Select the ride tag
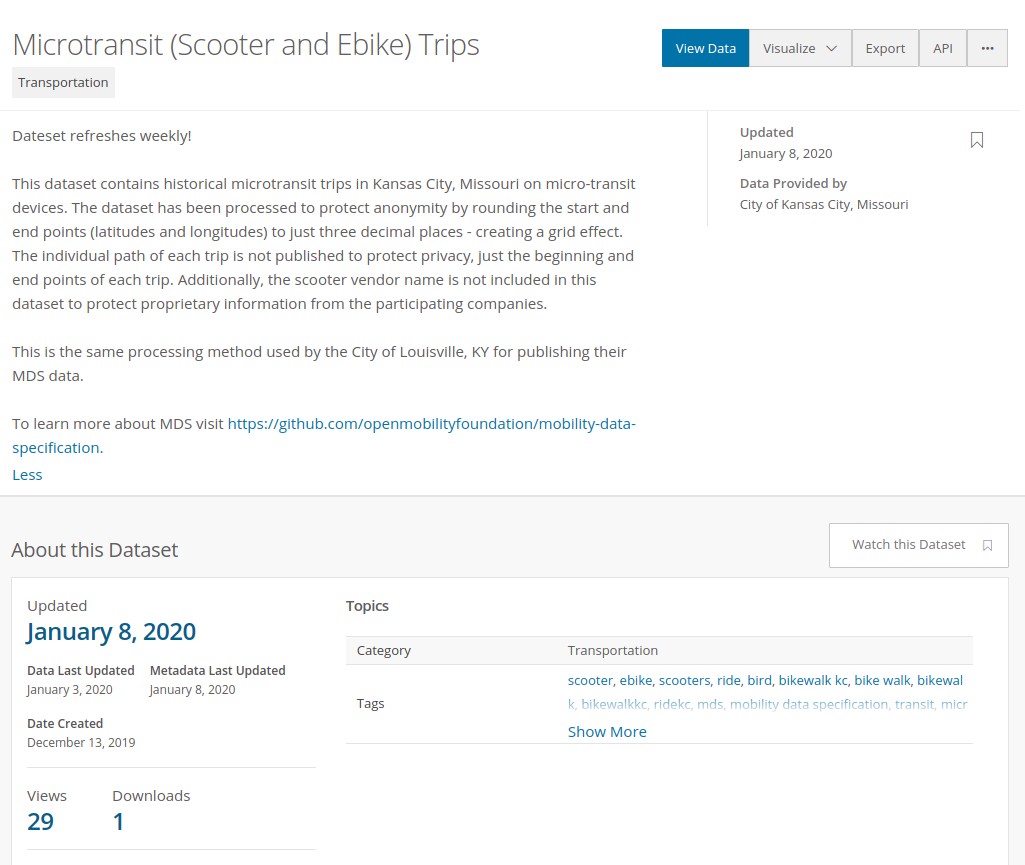 point(728,681)
